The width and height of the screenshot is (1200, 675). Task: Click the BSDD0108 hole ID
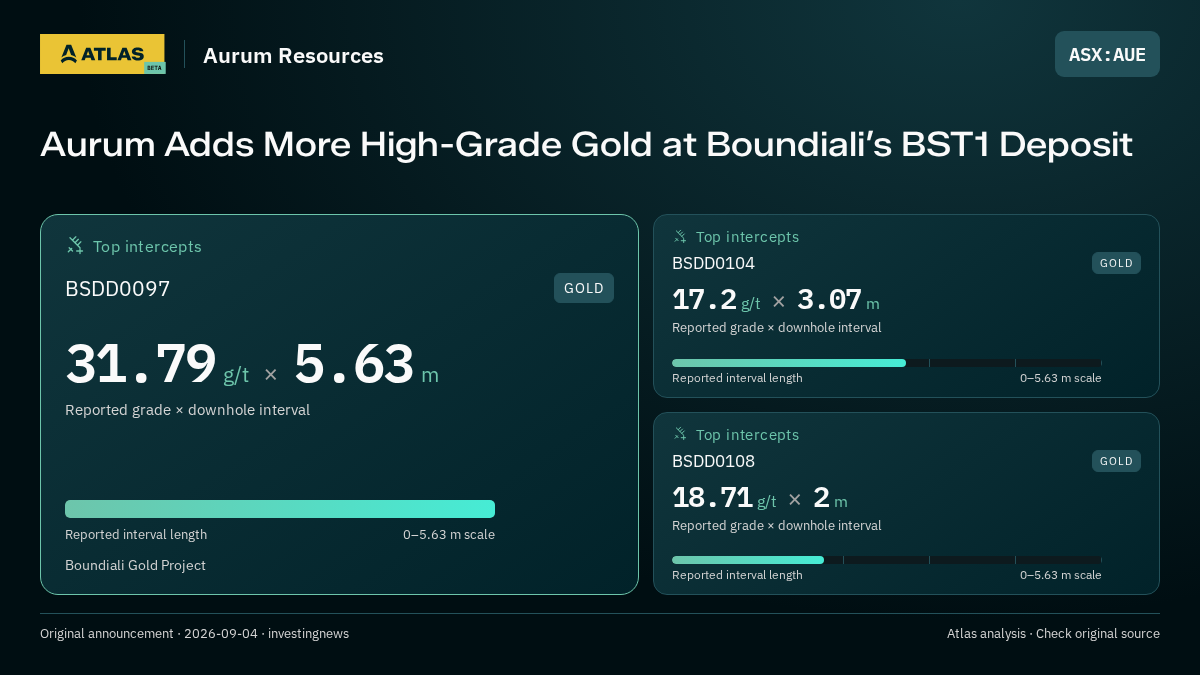(x=713, y=461)
